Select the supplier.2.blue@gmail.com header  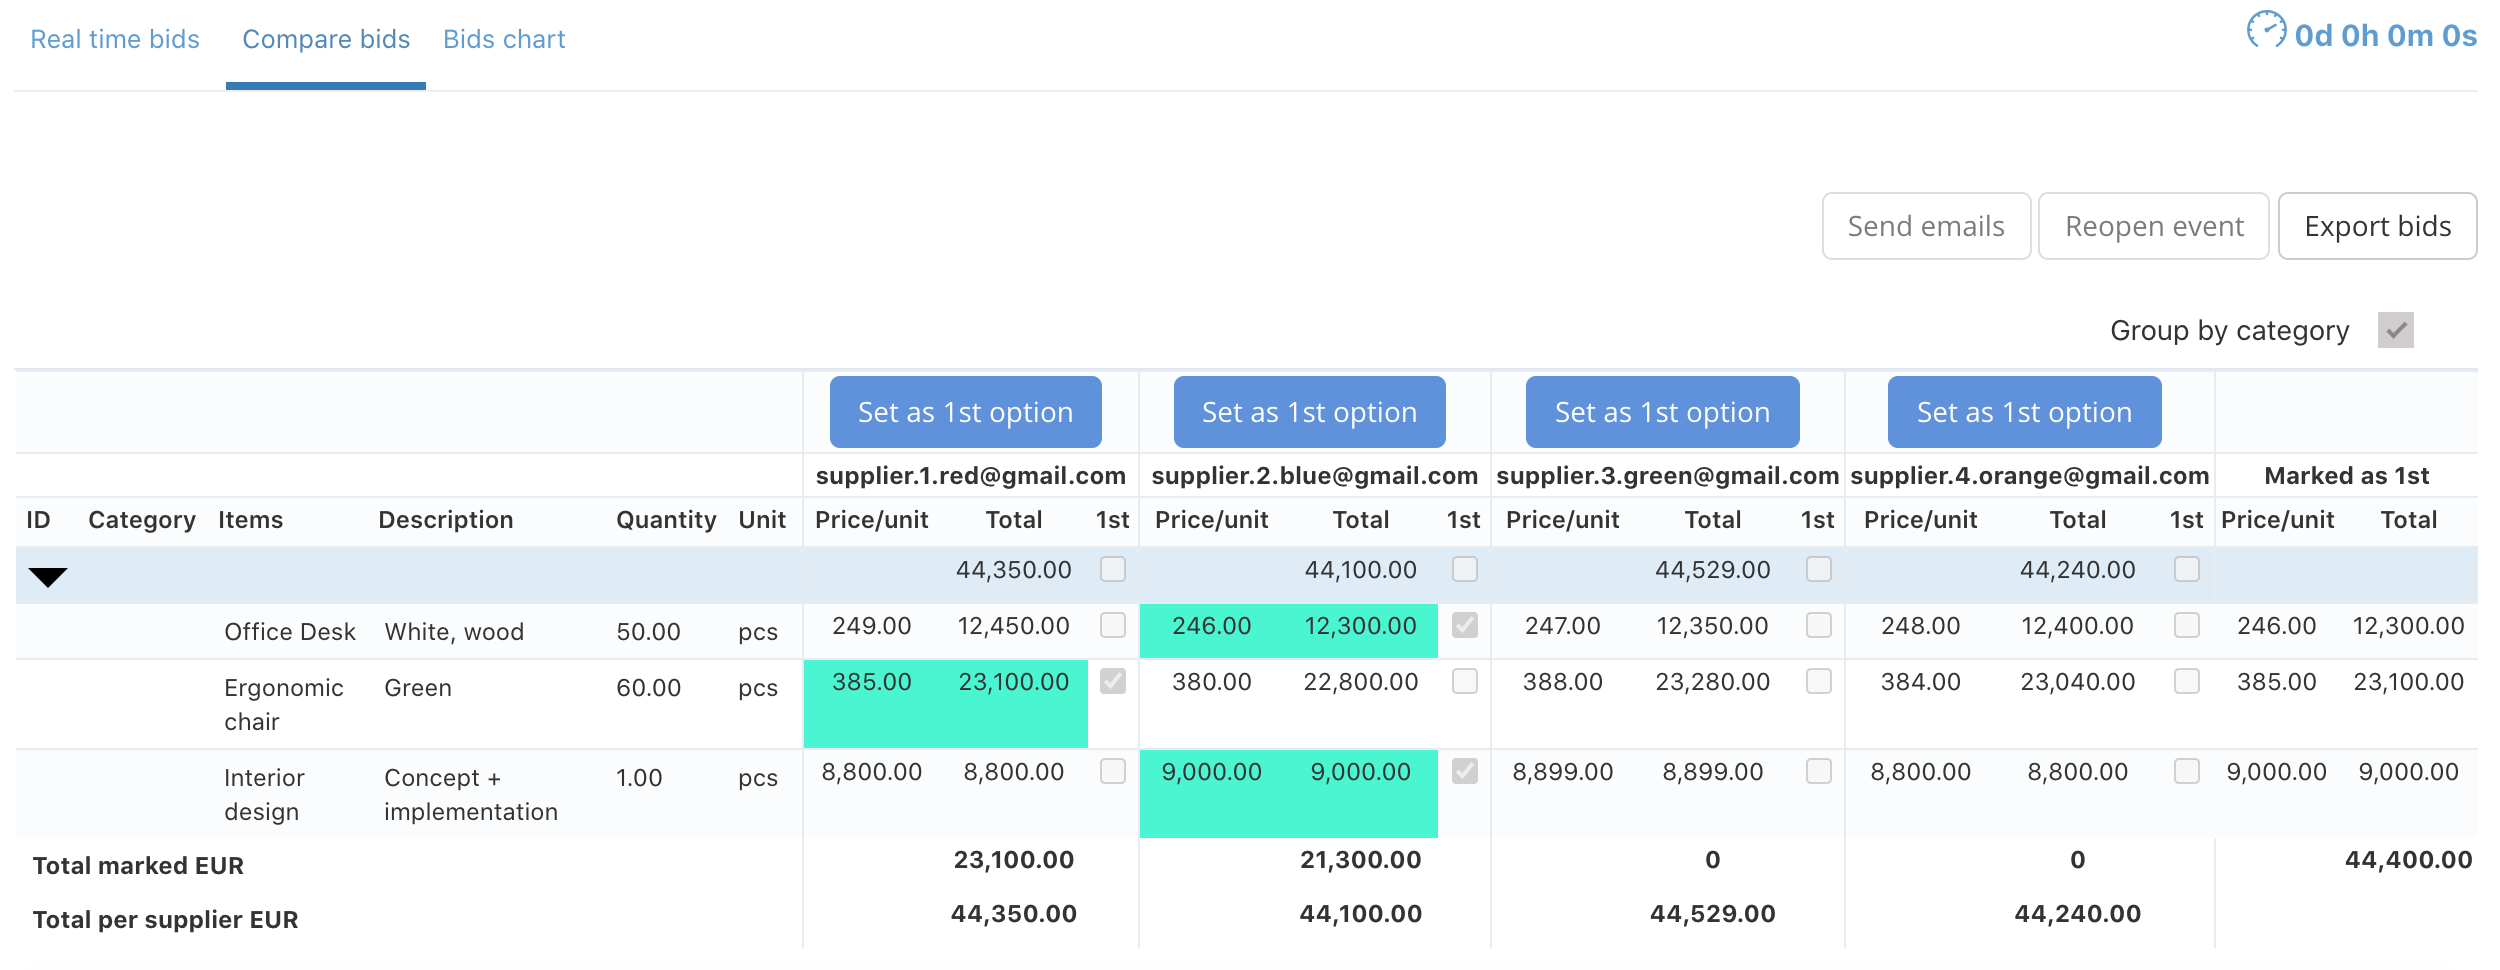(x=1314, y=476)
